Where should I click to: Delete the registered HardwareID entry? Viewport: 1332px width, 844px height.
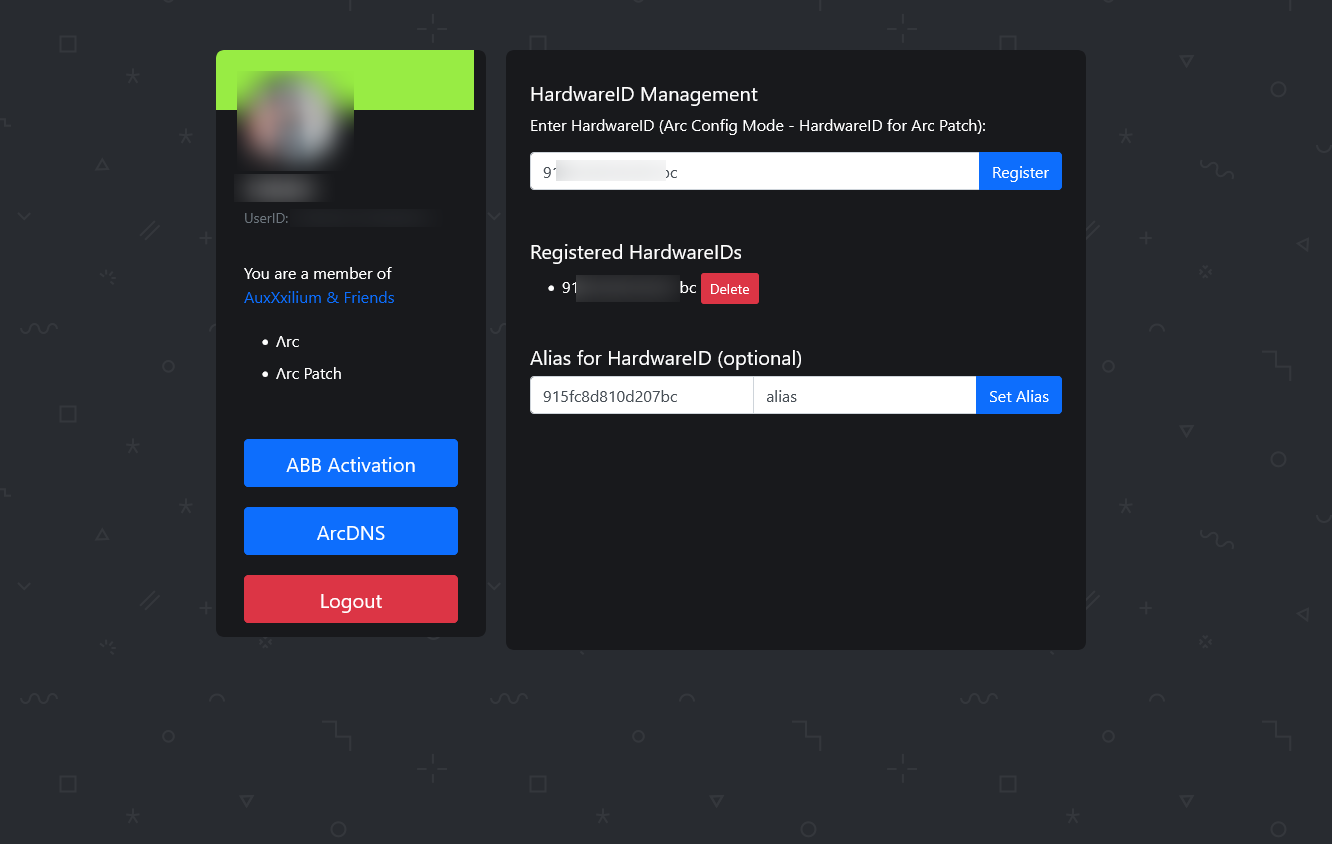click(x=729, y=289)
